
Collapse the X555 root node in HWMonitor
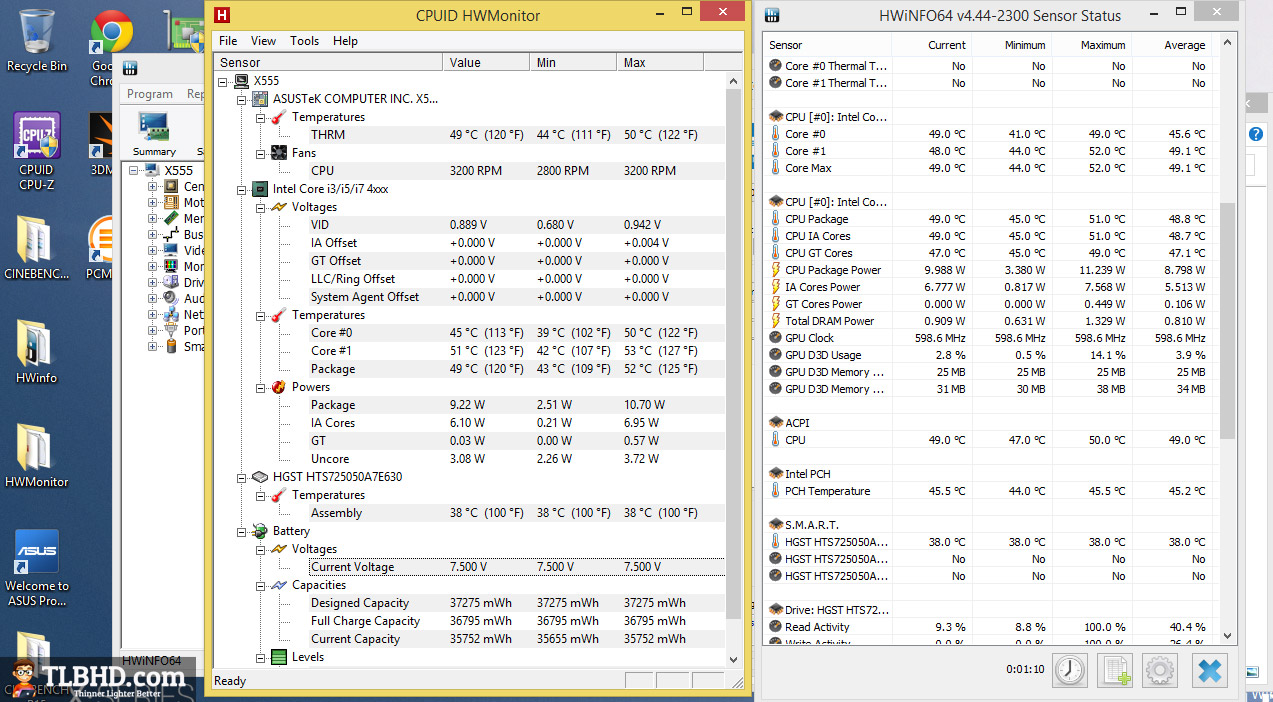click(x=222, y=81)
